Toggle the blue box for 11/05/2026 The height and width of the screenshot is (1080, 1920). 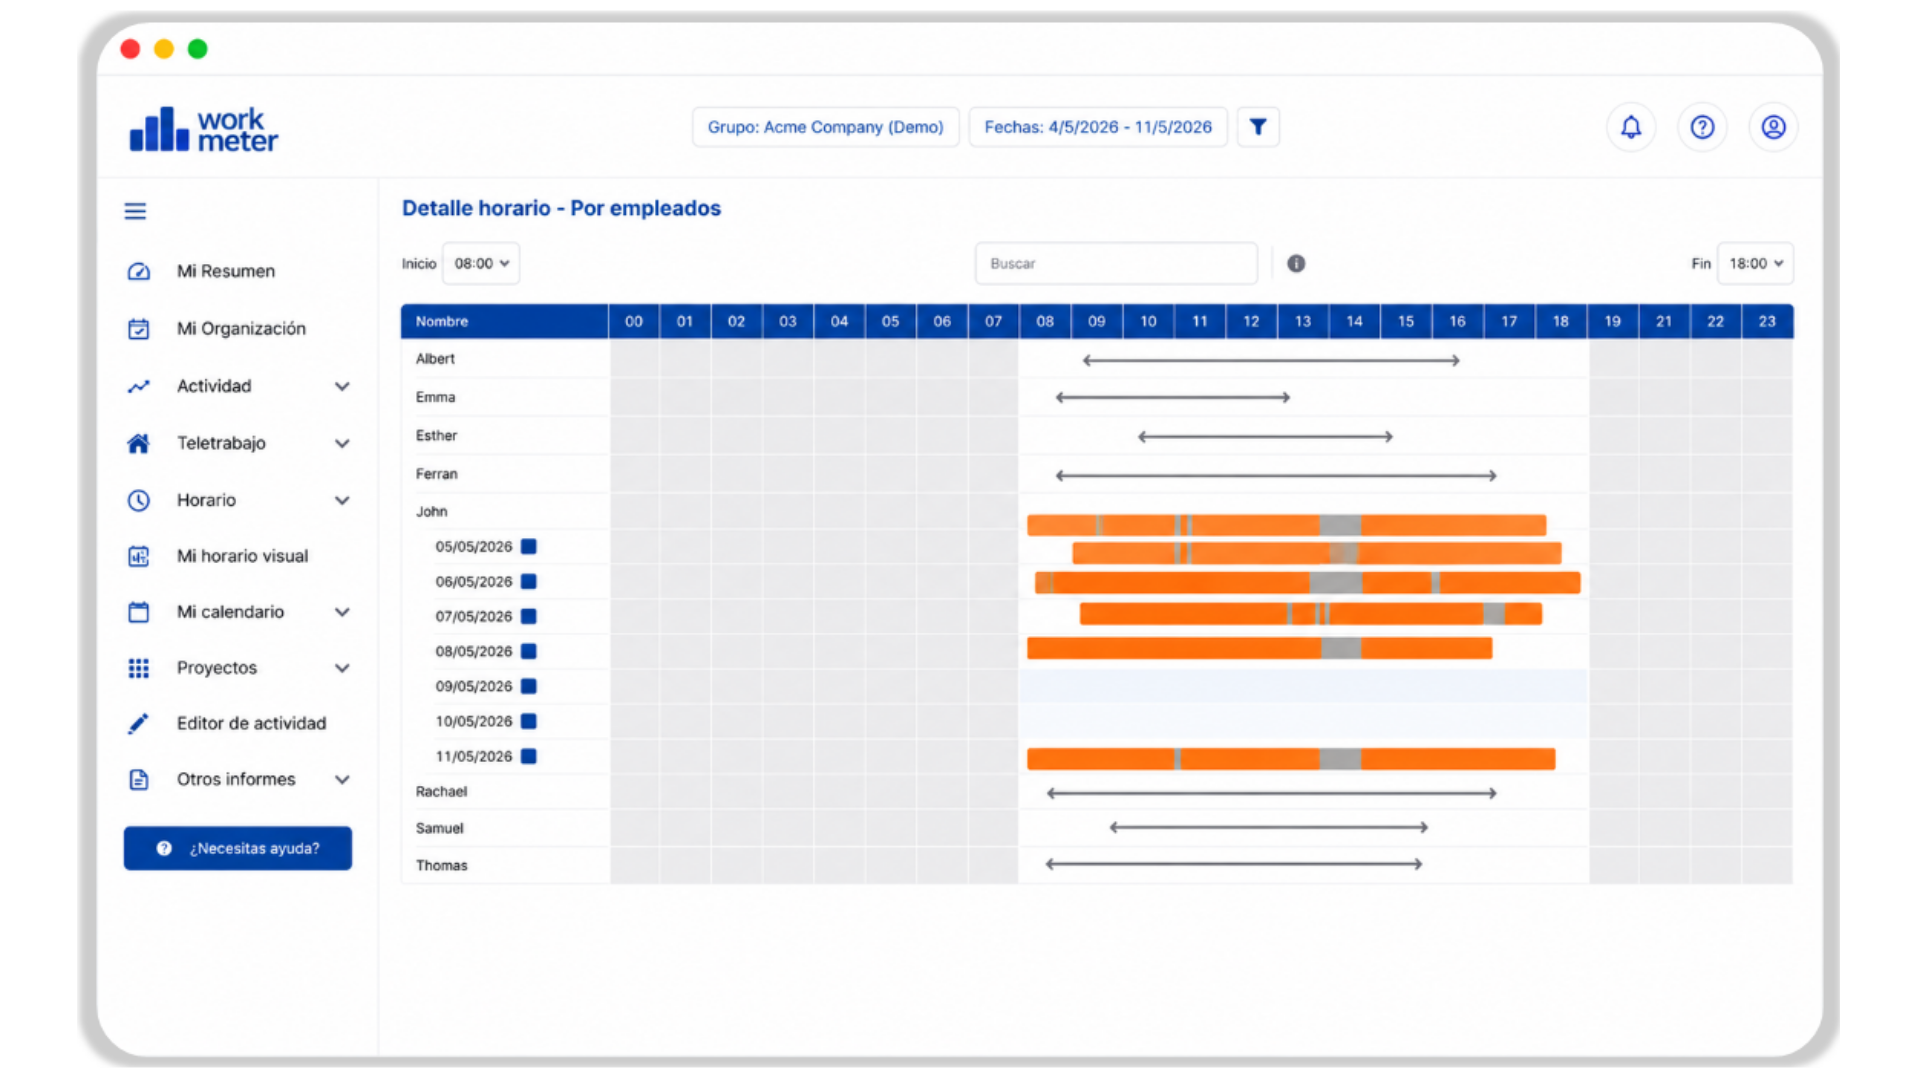(x=529, y=756)
